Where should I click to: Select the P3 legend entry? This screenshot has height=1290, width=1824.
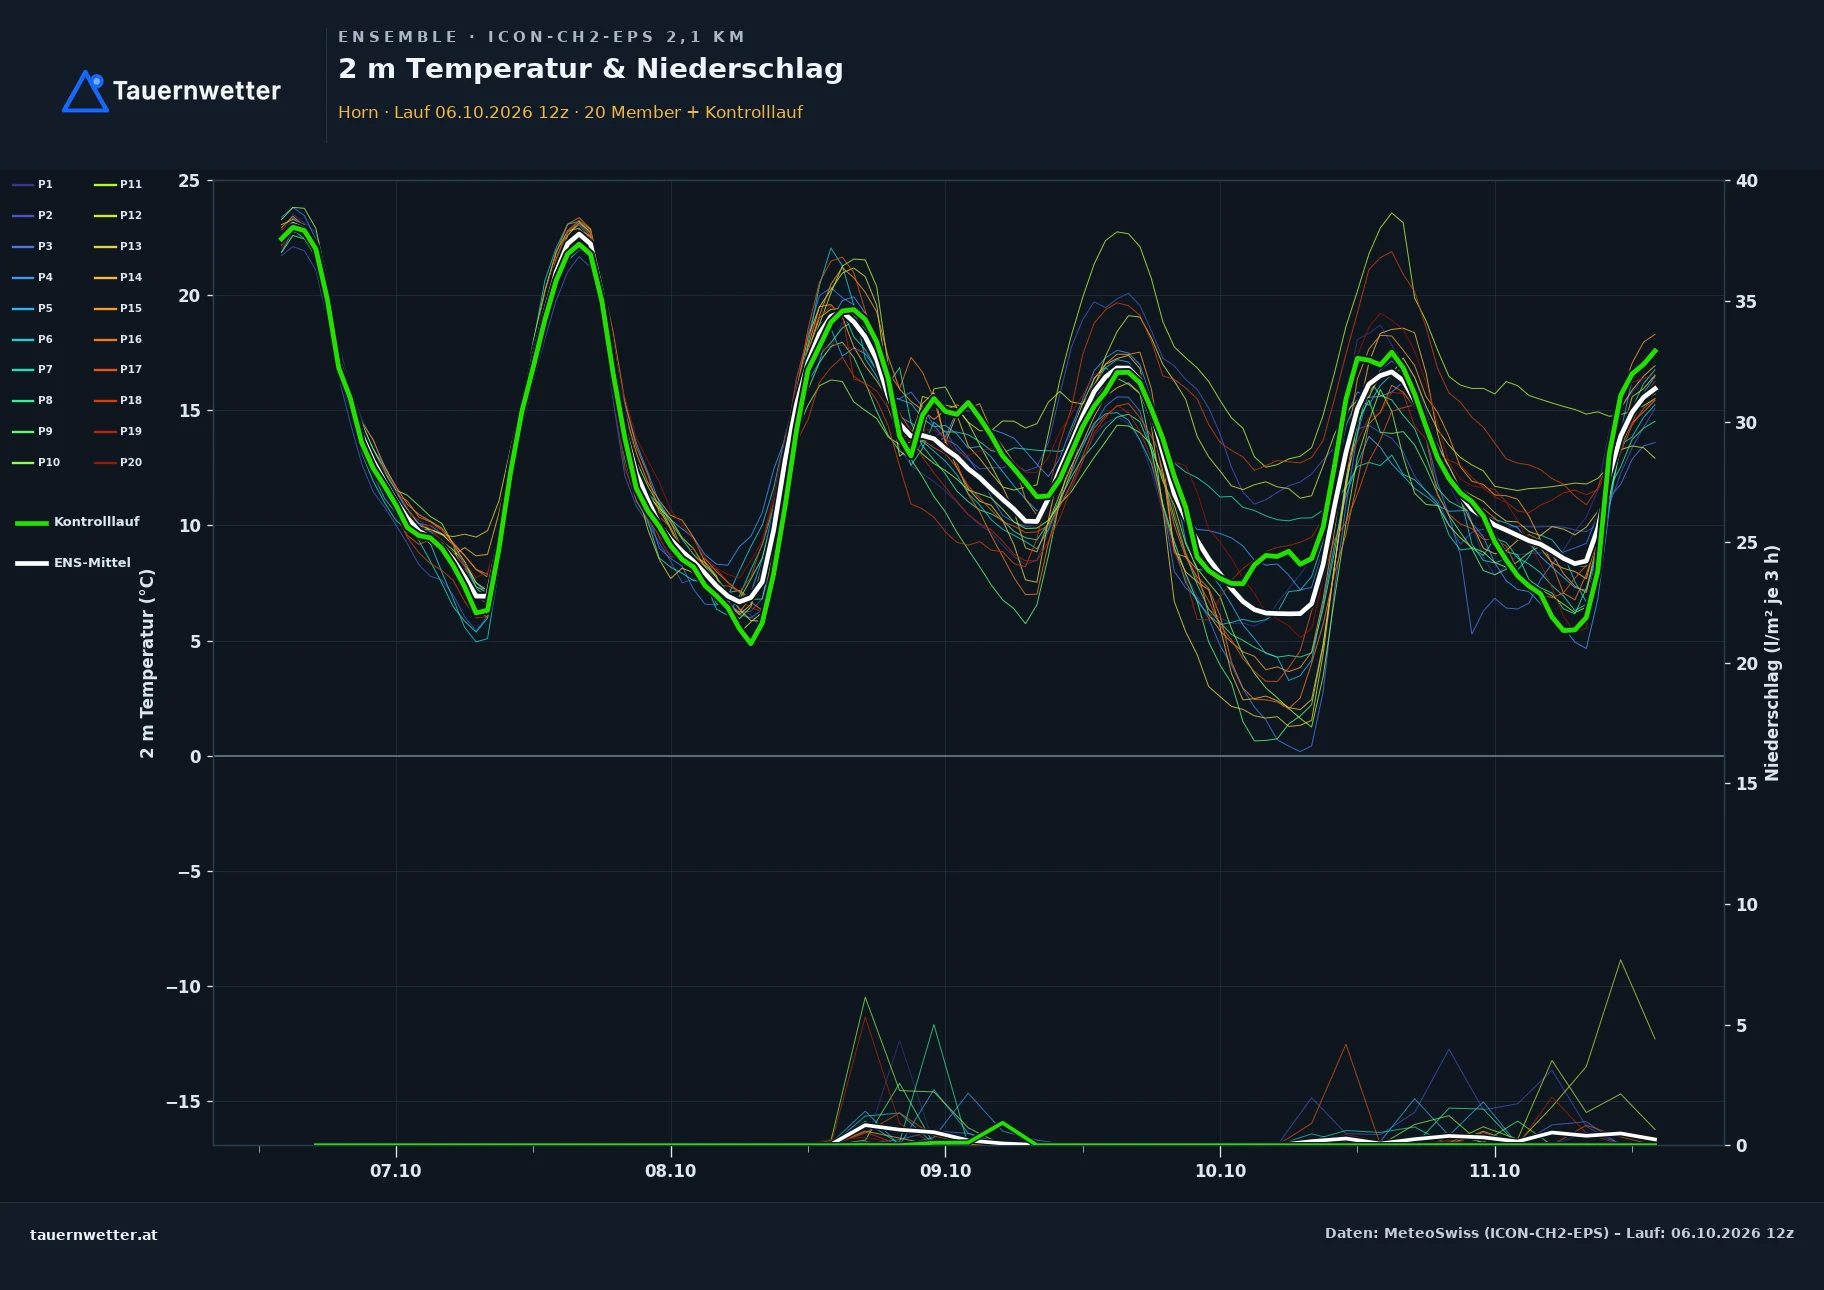pos(33,246)
